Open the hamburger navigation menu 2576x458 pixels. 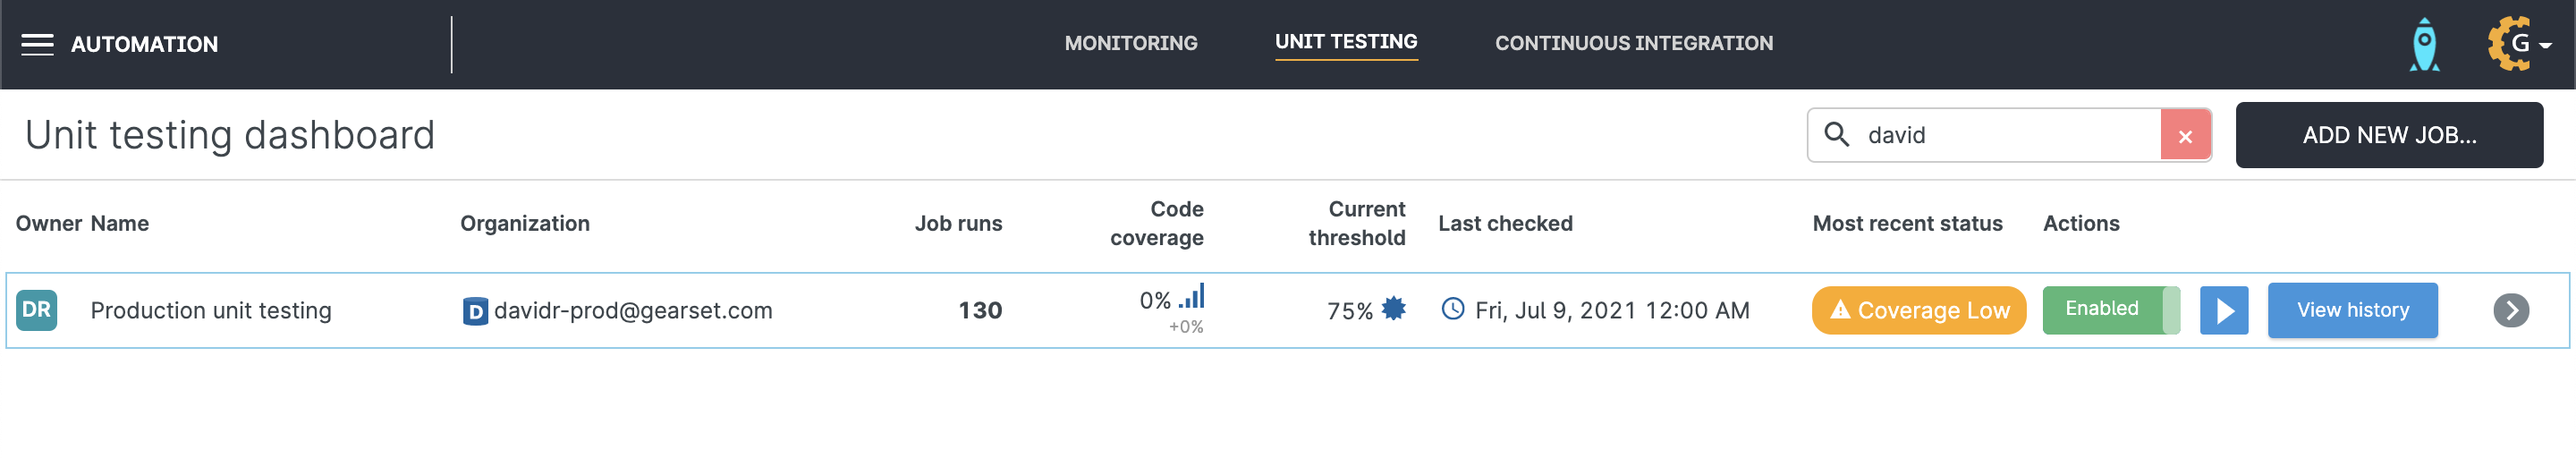coord(37,44)
